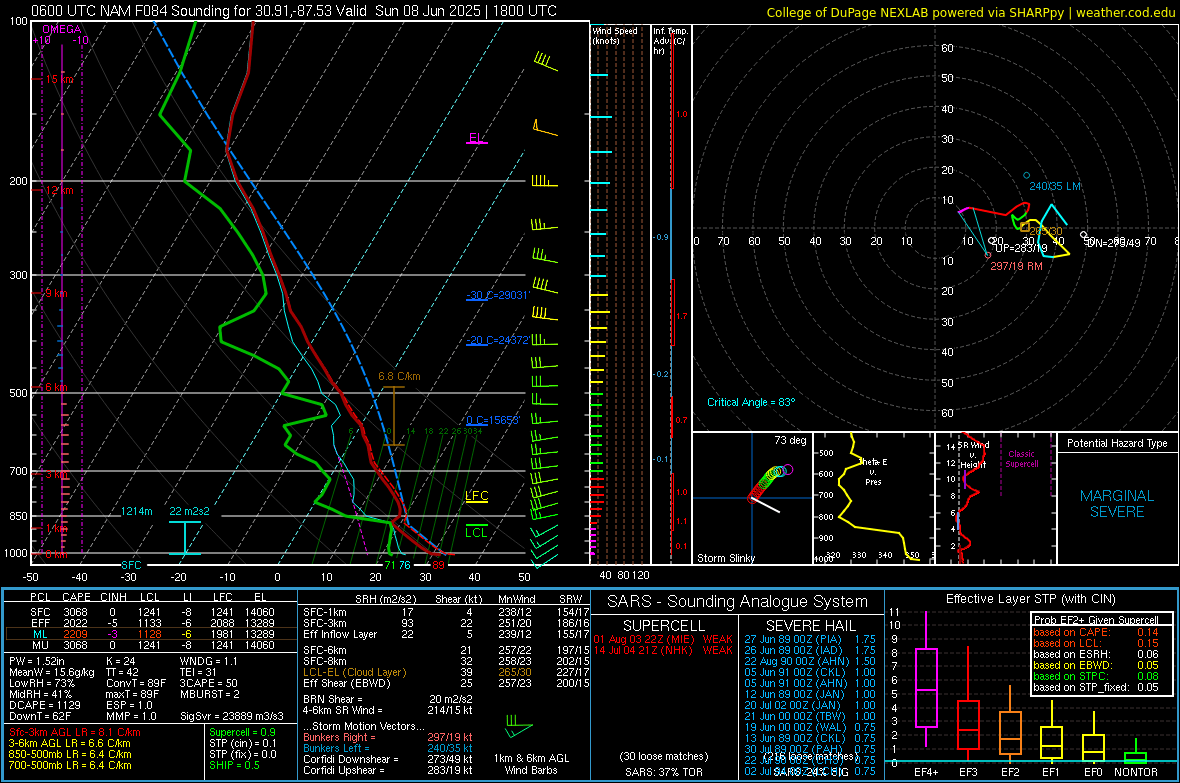Click the green LCL level marker
1180x783 pixels.
(476, 532)
